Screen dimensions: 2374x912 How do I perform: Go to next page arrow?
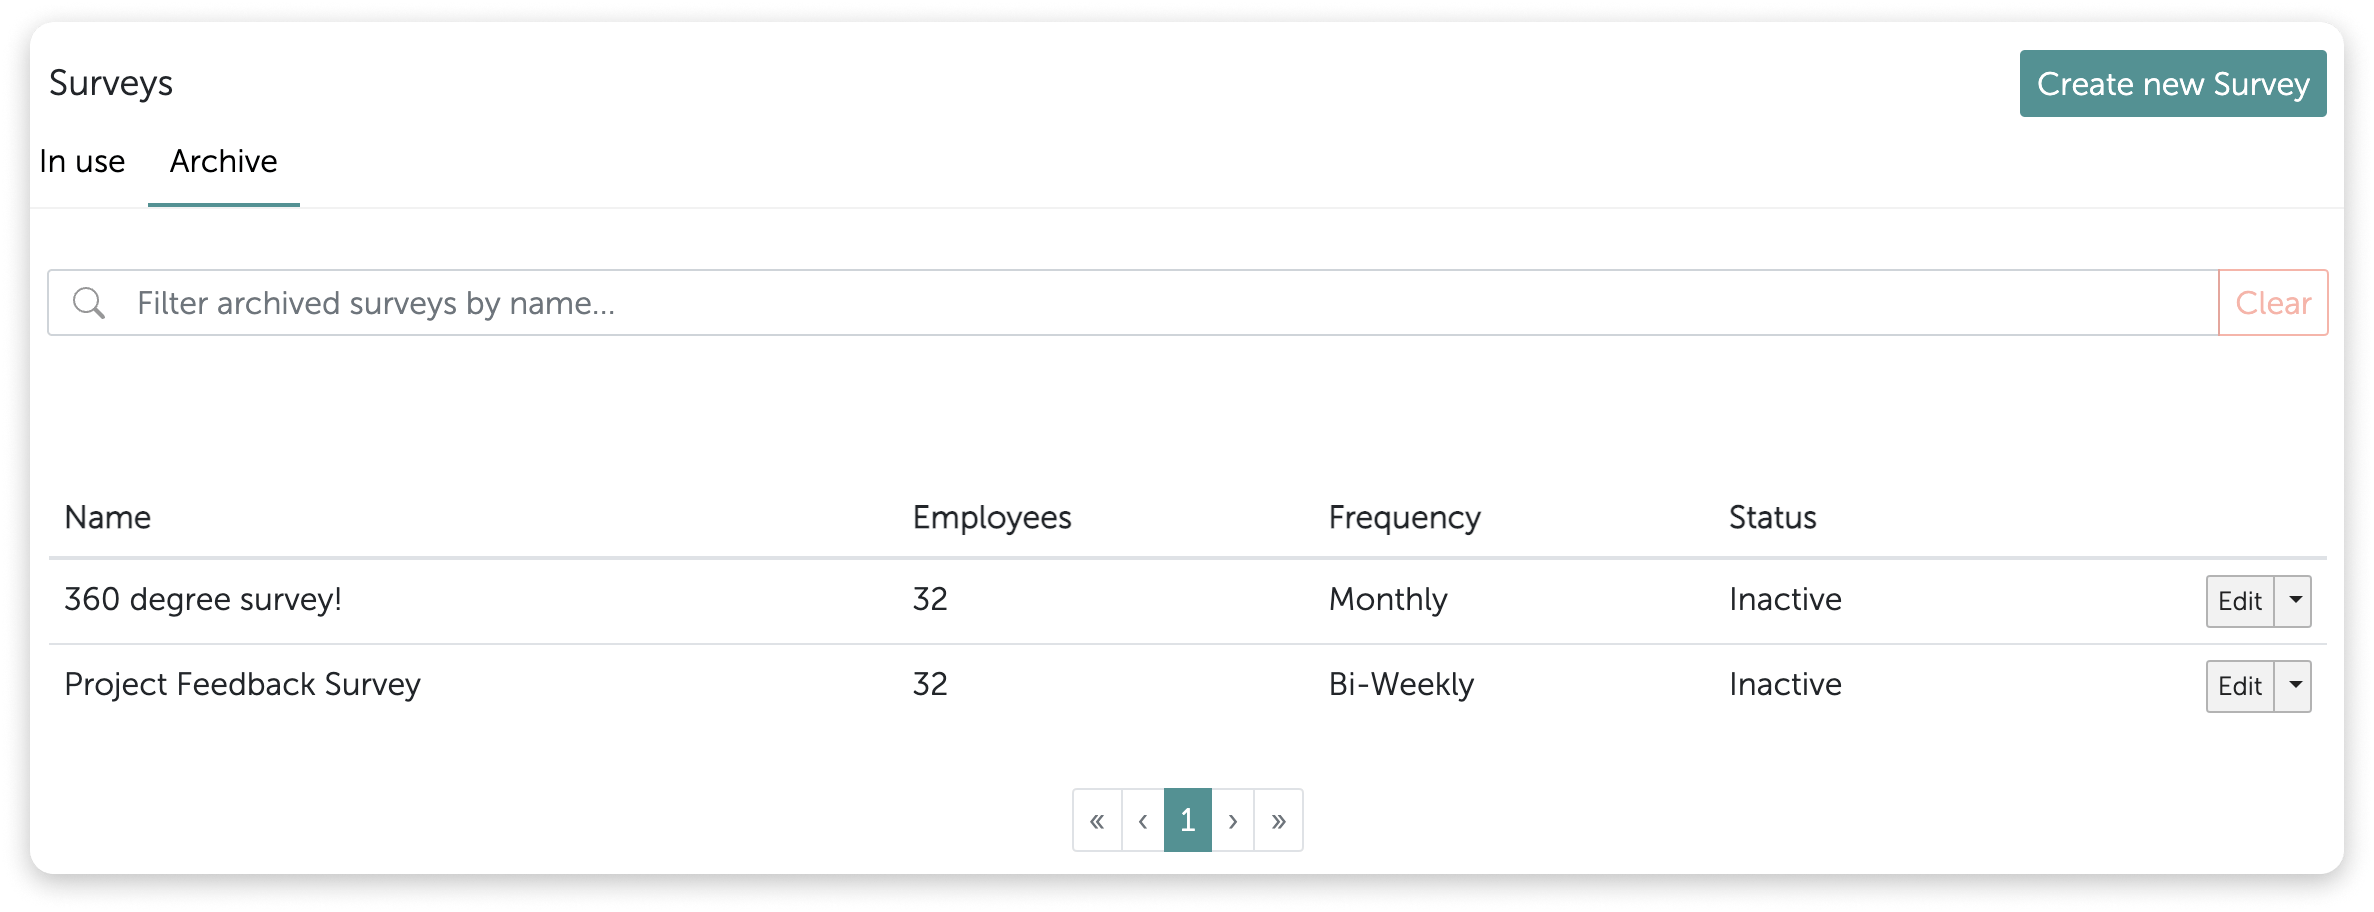pos(1233,820)
